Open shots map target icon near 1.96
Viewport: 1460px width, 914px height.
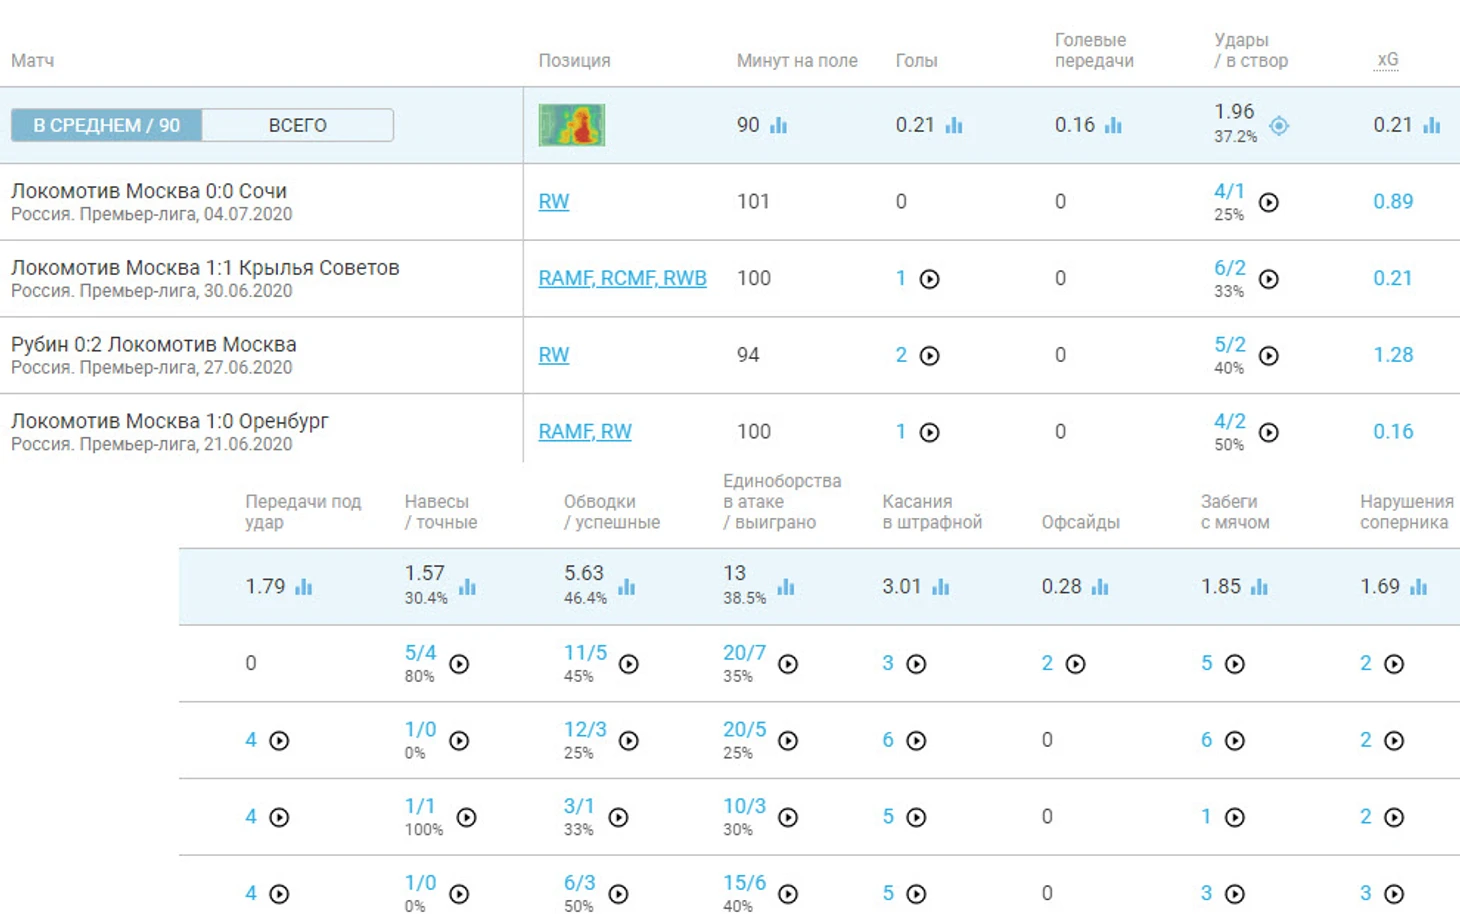coord(1279,126)
